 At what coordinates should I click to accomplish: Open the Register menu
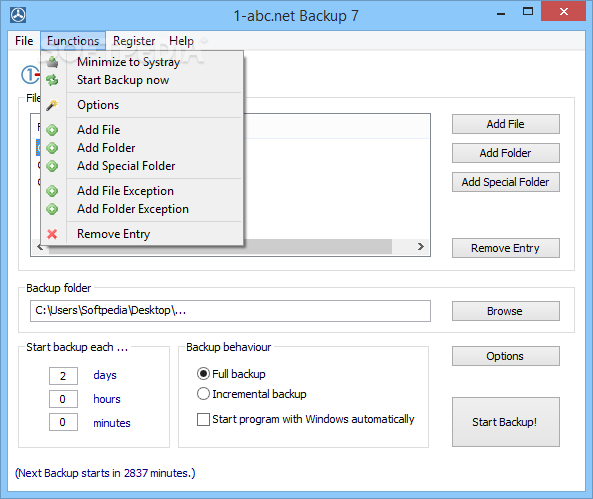pyautogui.click(x=134, y=40)
